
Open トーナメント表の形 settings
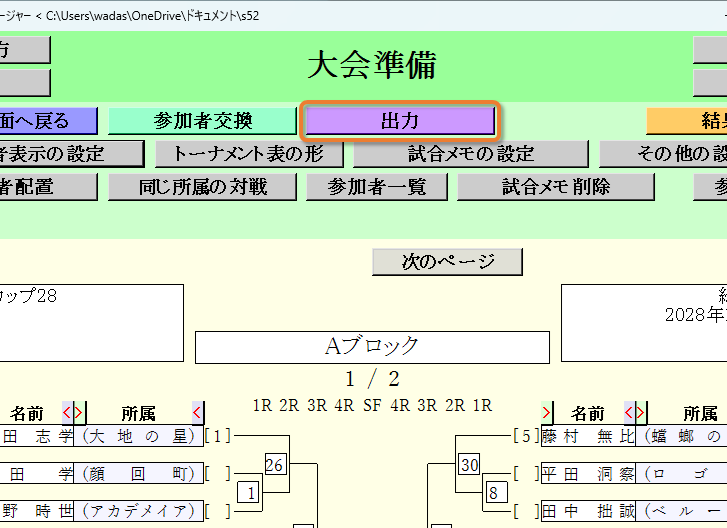tap(249, 154)
